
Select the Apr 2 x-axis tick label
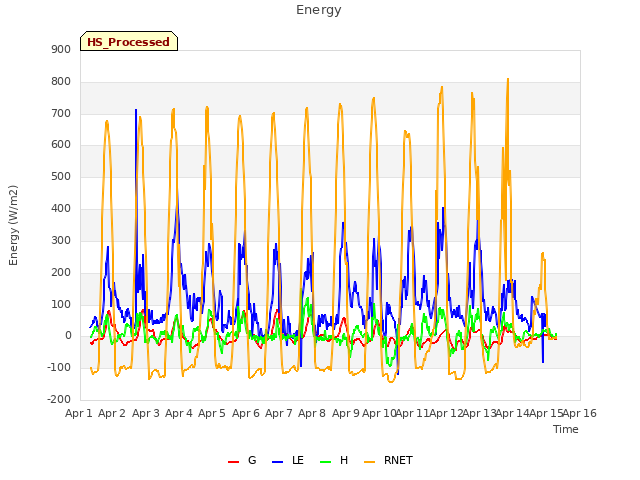point(112,413)
